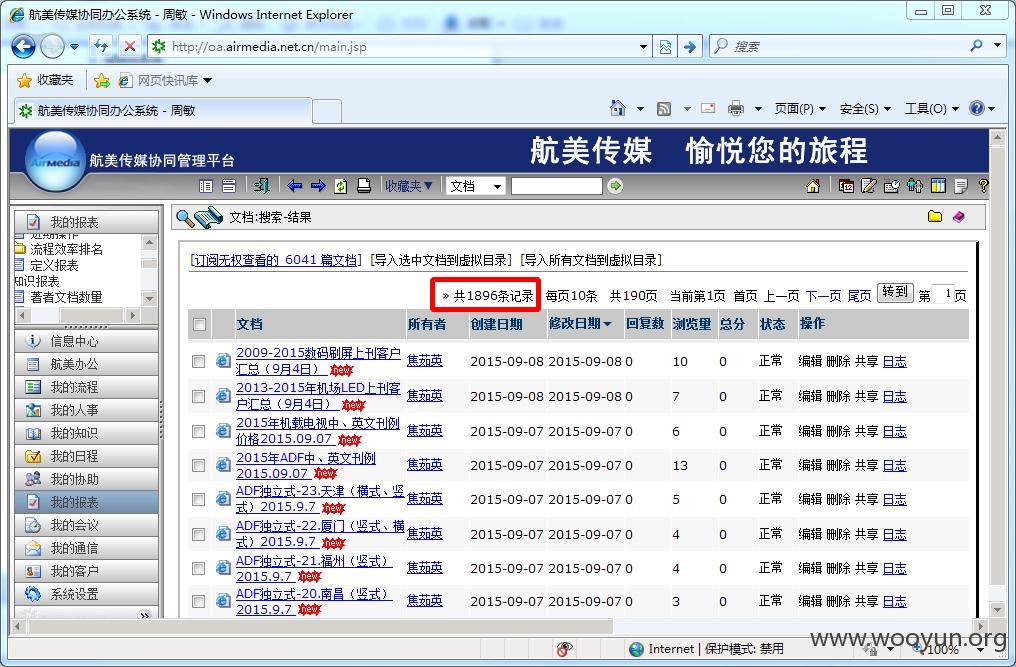Open the 我的流程 sidebar menu
The height and width of the screenshot is (667, 1016).
click(x=86, y=387)
